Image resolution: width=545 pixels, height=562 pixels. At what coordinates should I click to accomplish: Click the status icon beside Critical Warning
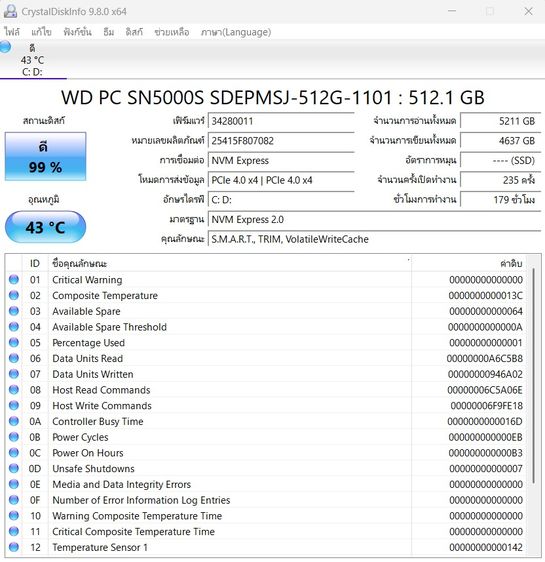point(14,280)
